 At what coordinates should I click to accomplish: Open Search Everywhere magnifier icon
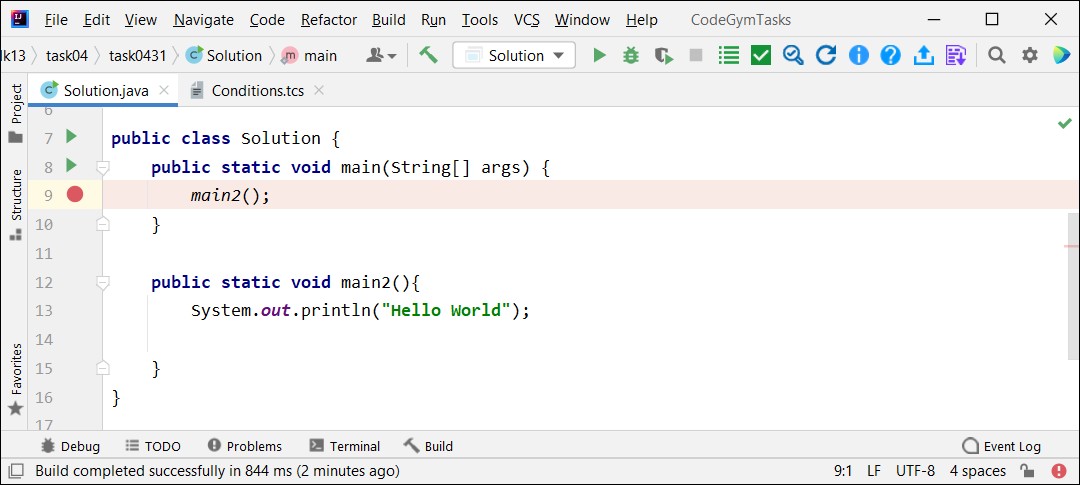(997, 55)
